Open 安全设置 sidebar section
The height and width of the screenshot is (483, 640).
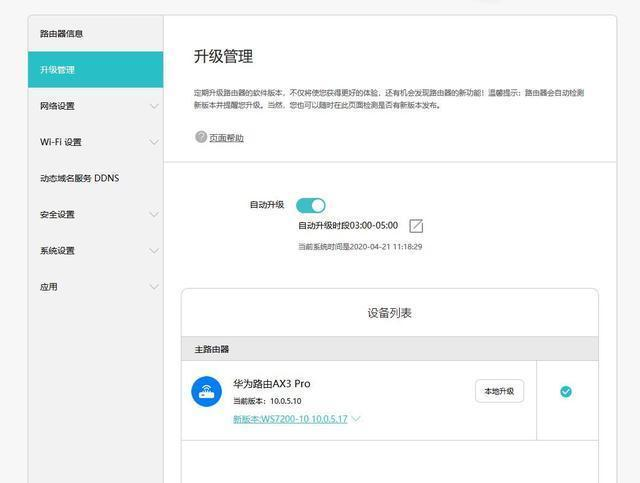coord(96,214)
